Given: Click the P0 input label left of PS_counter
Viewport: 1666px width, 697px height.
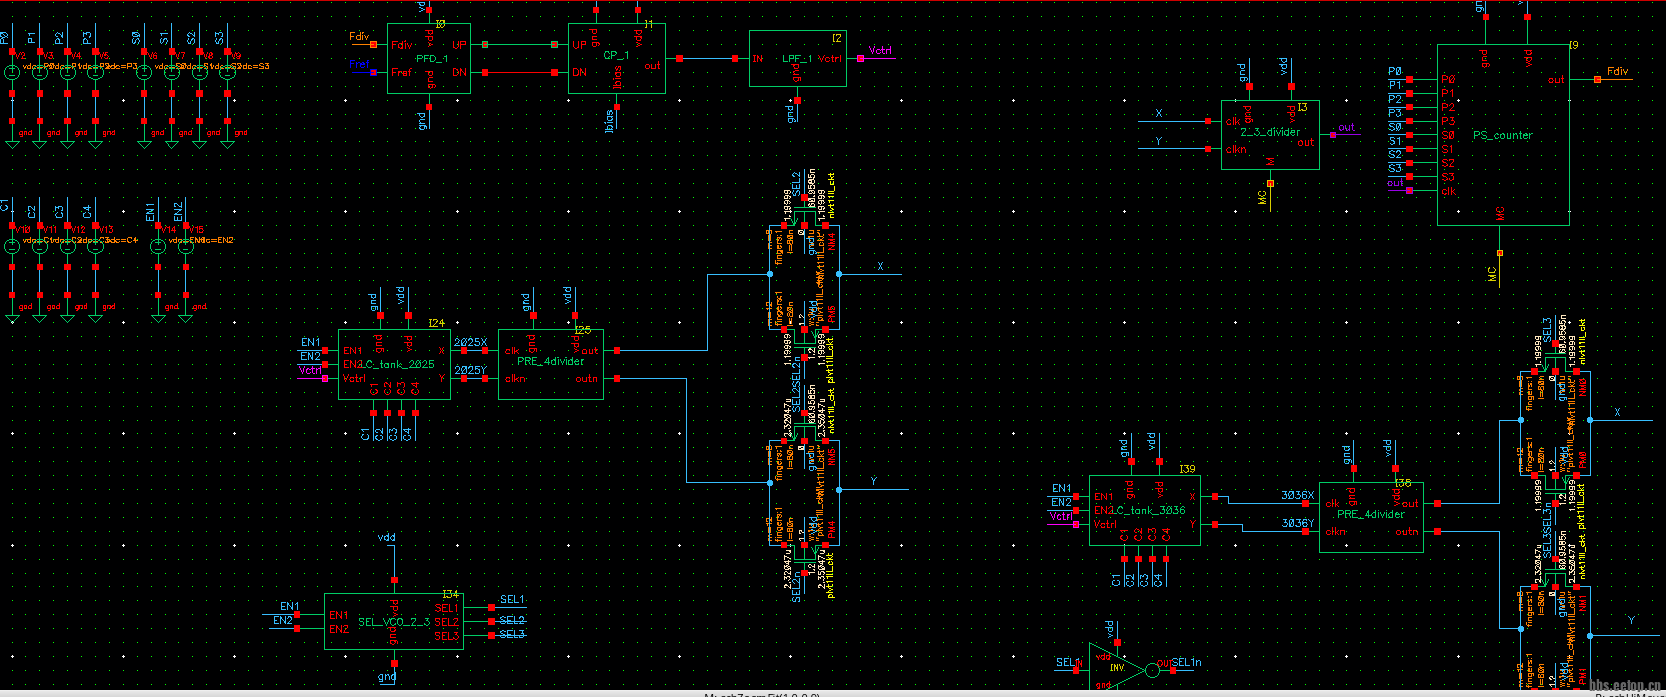Looking at the screenshot, I should click(x=1395, y=72).
